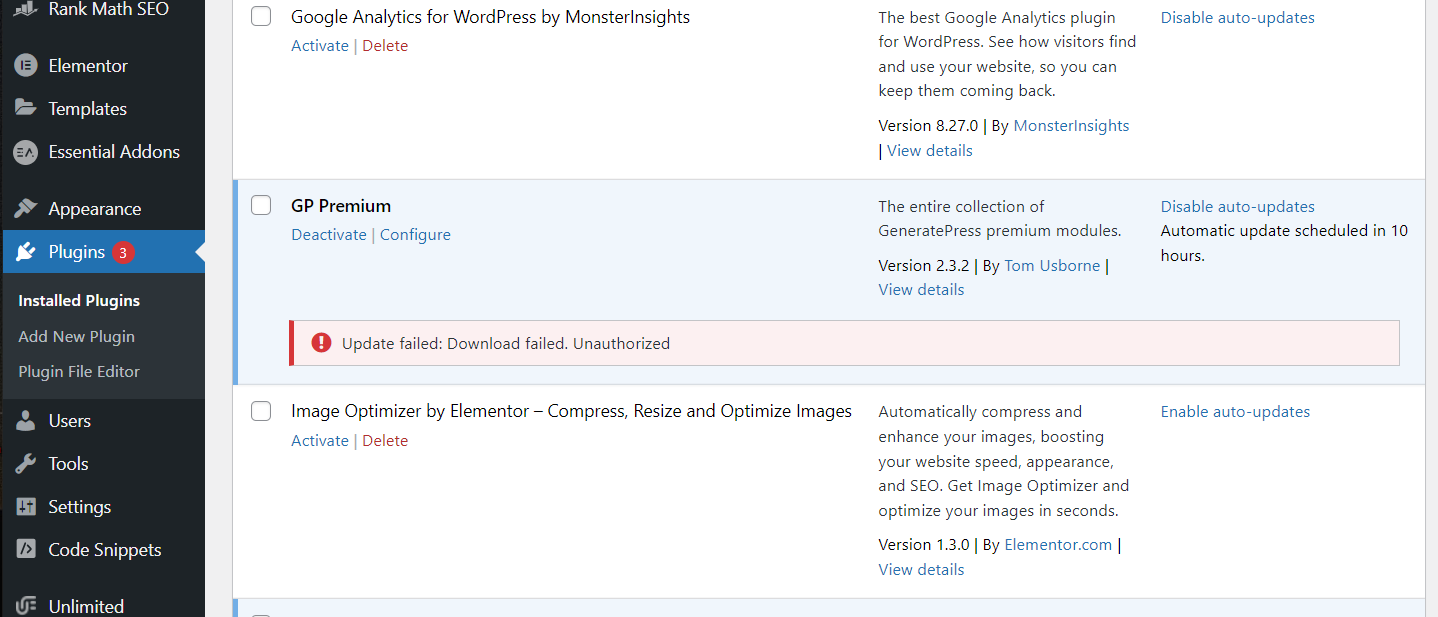Click the red 3 badge on Plugins
This screenshot has width=1438, height=617.
point(123,253)
